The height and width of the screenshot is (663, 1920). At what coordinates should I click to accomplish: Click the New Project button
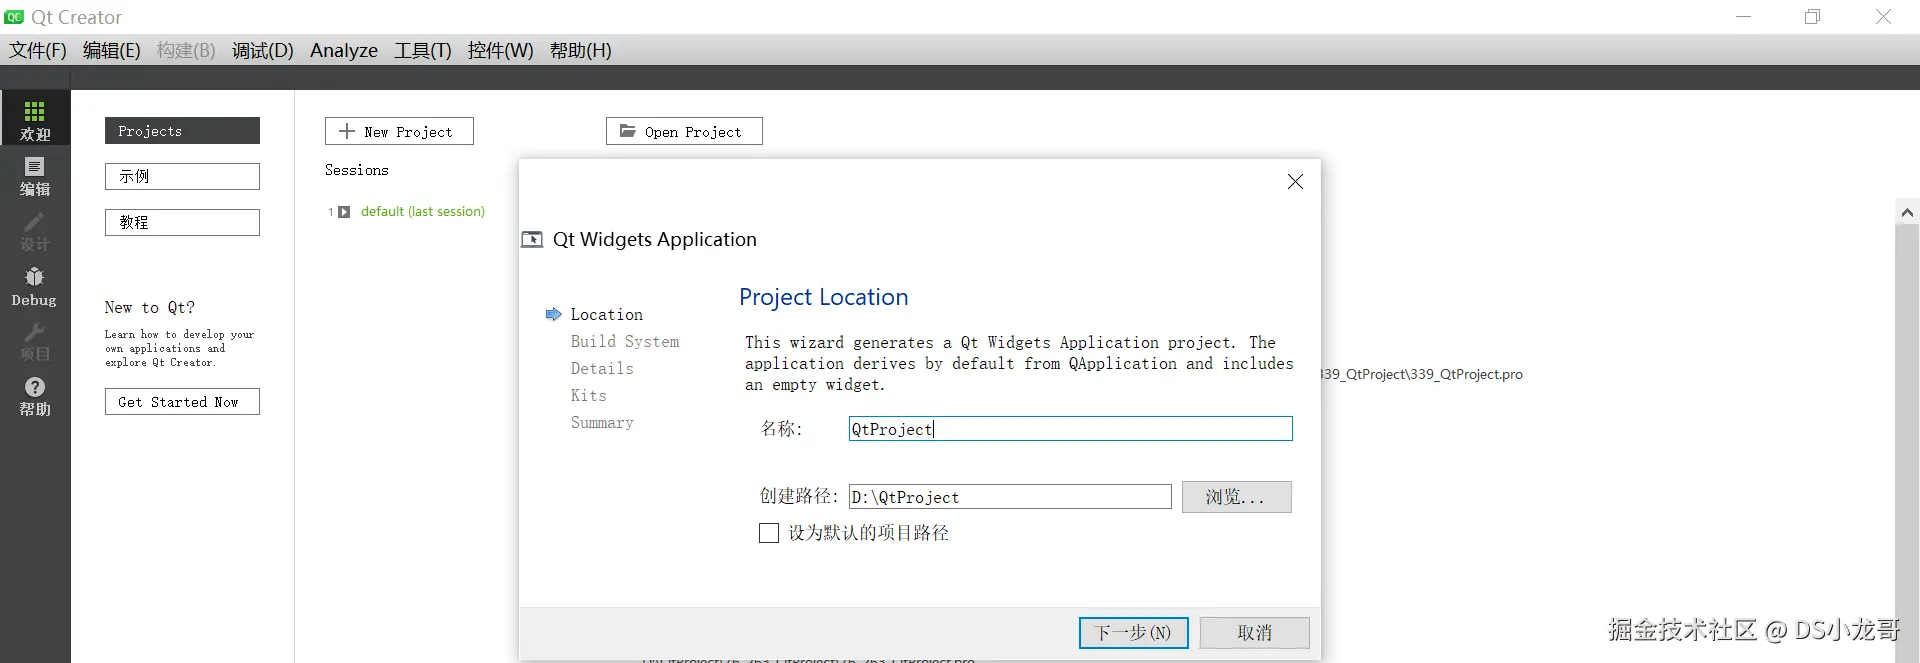coord(399,131)
